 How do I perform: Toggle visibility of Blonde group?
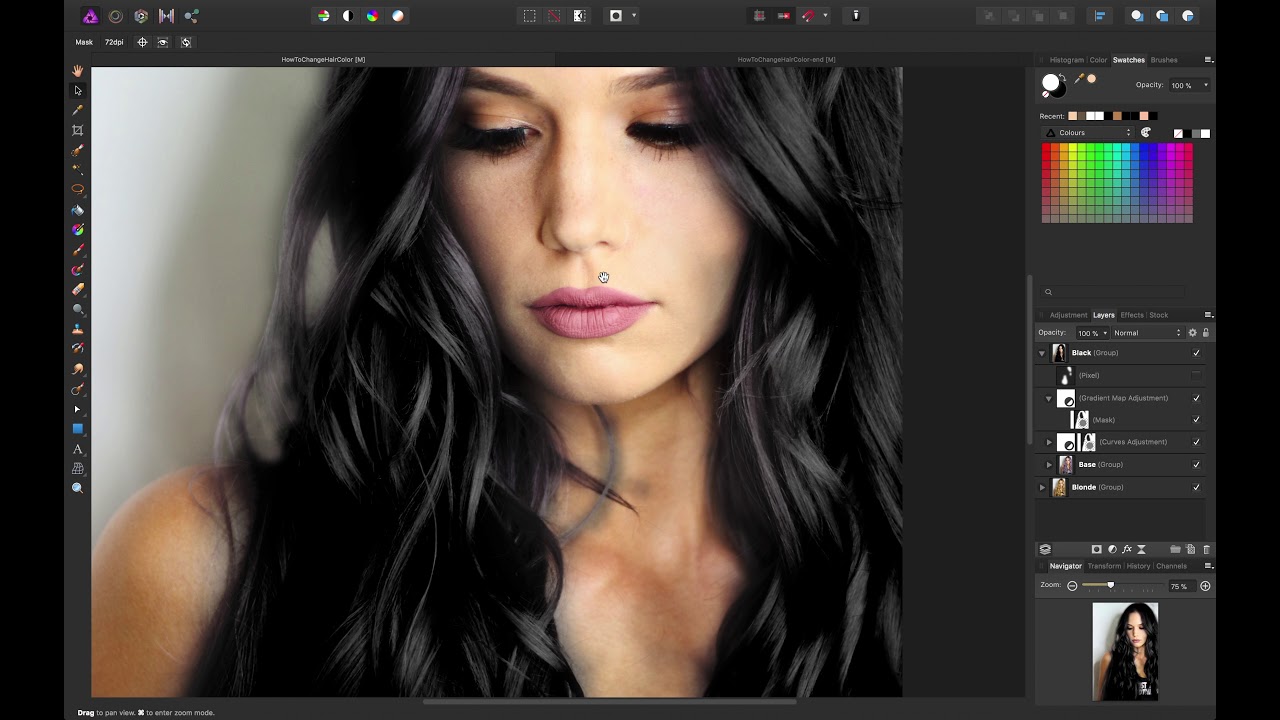tap(1196, 487)
